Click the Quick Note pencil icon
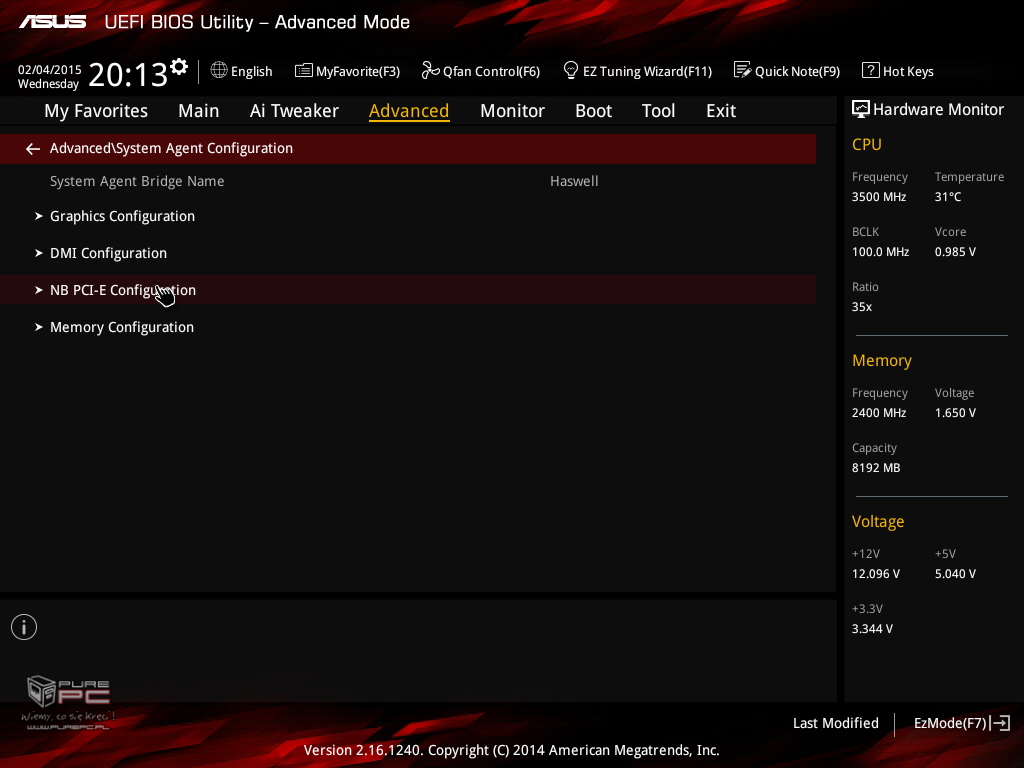The width and height of the screenshot is (1024, 768). tap(743, 70)
